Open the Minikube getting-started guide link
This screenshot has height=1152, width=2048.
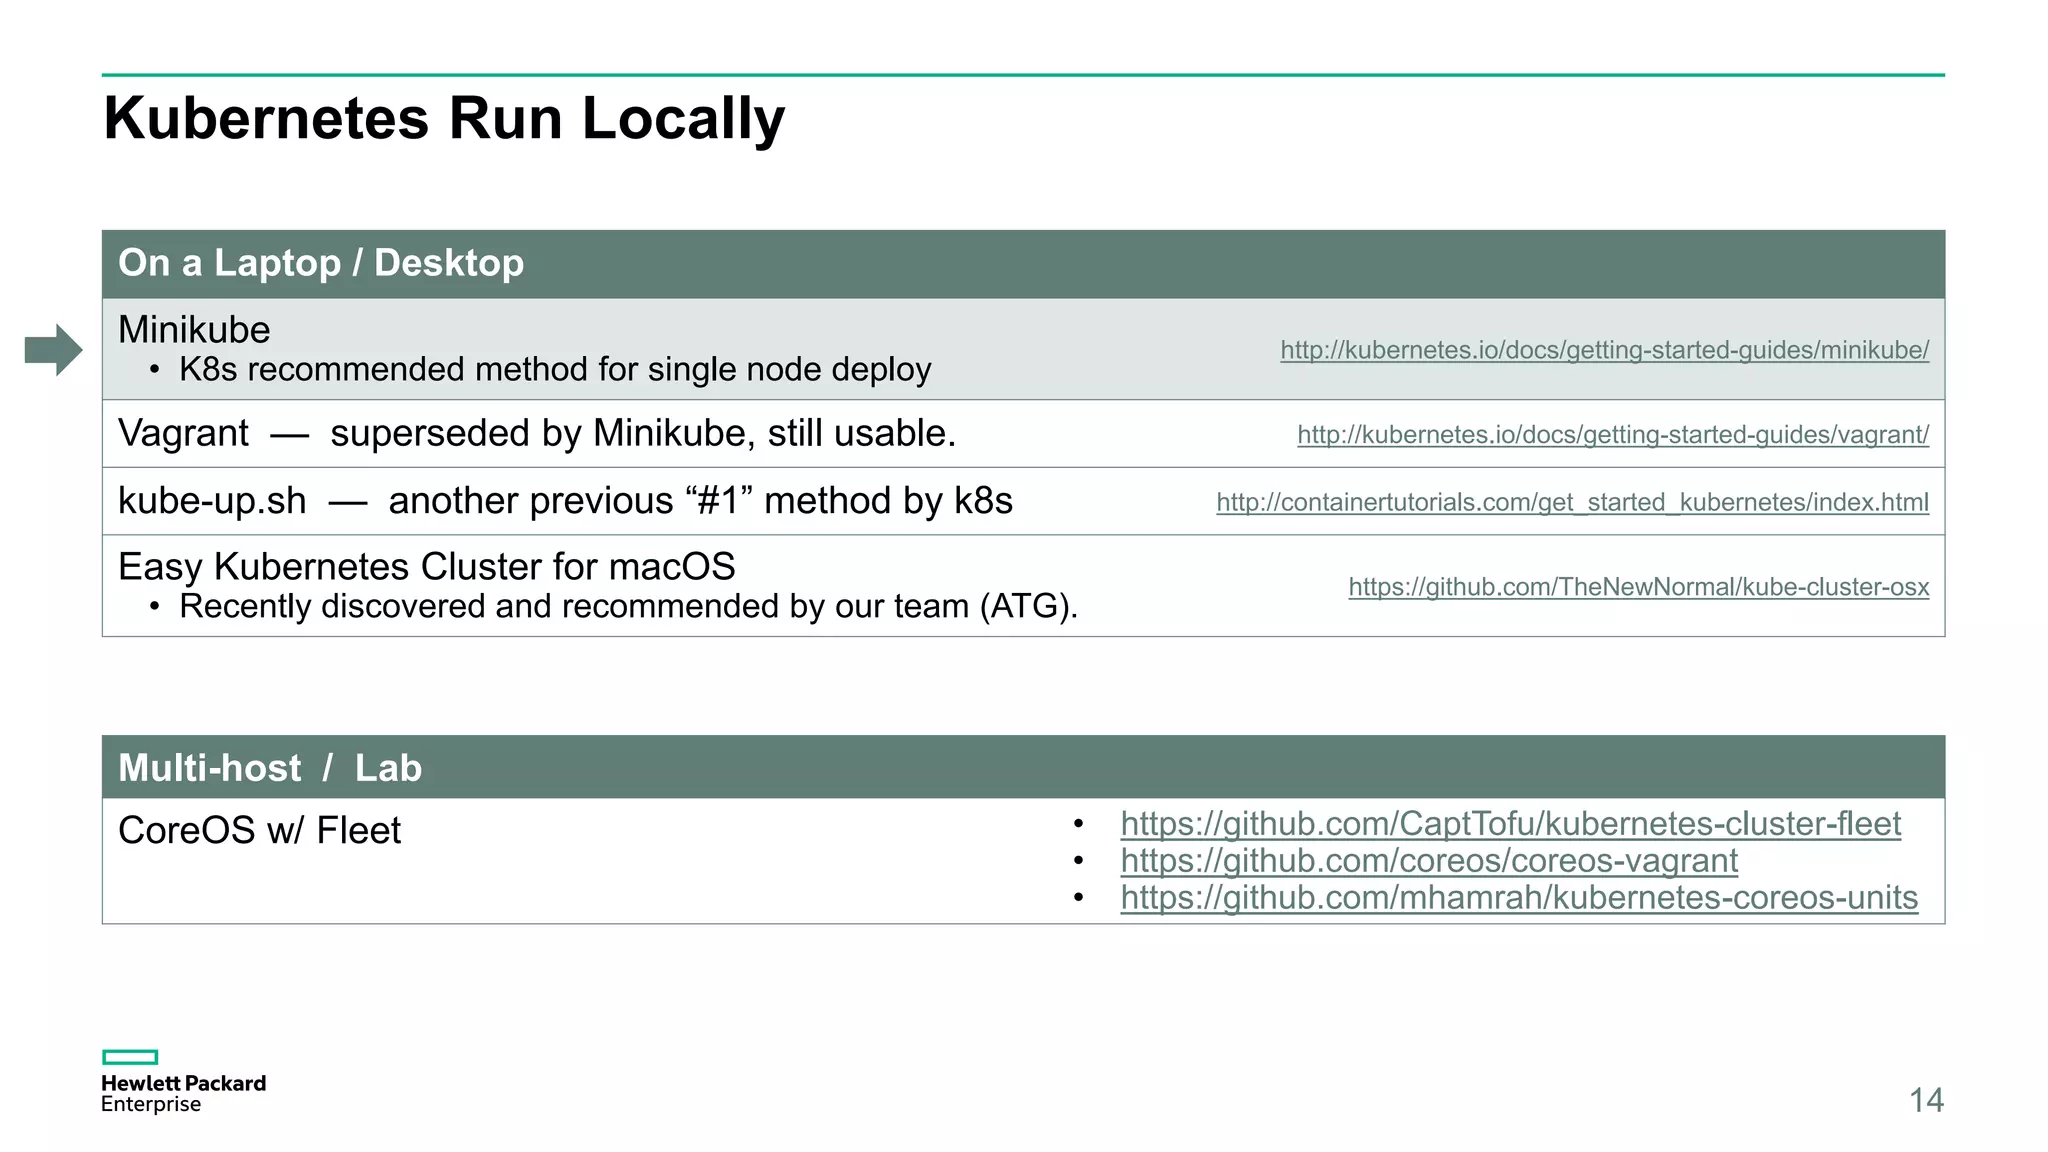tap(1604, 350)
